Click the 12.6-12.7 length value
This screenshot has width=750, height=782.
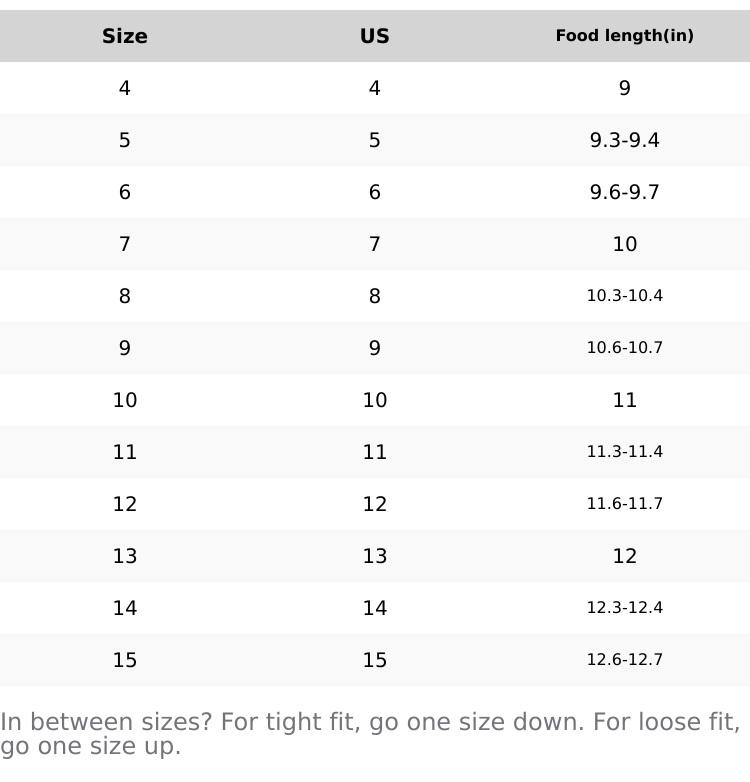click(624, 660)
